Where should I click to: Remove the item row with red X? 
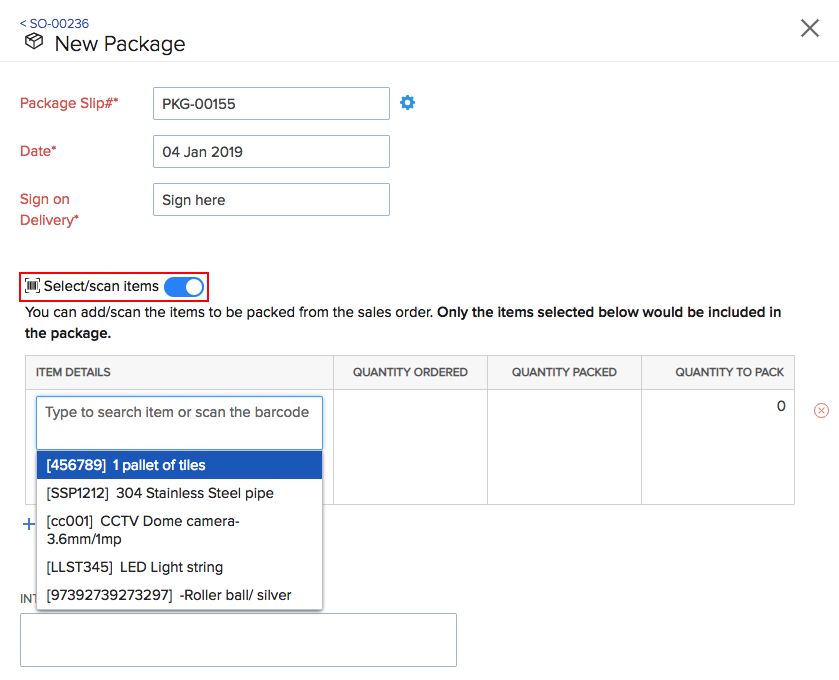(x=821, y=410)
